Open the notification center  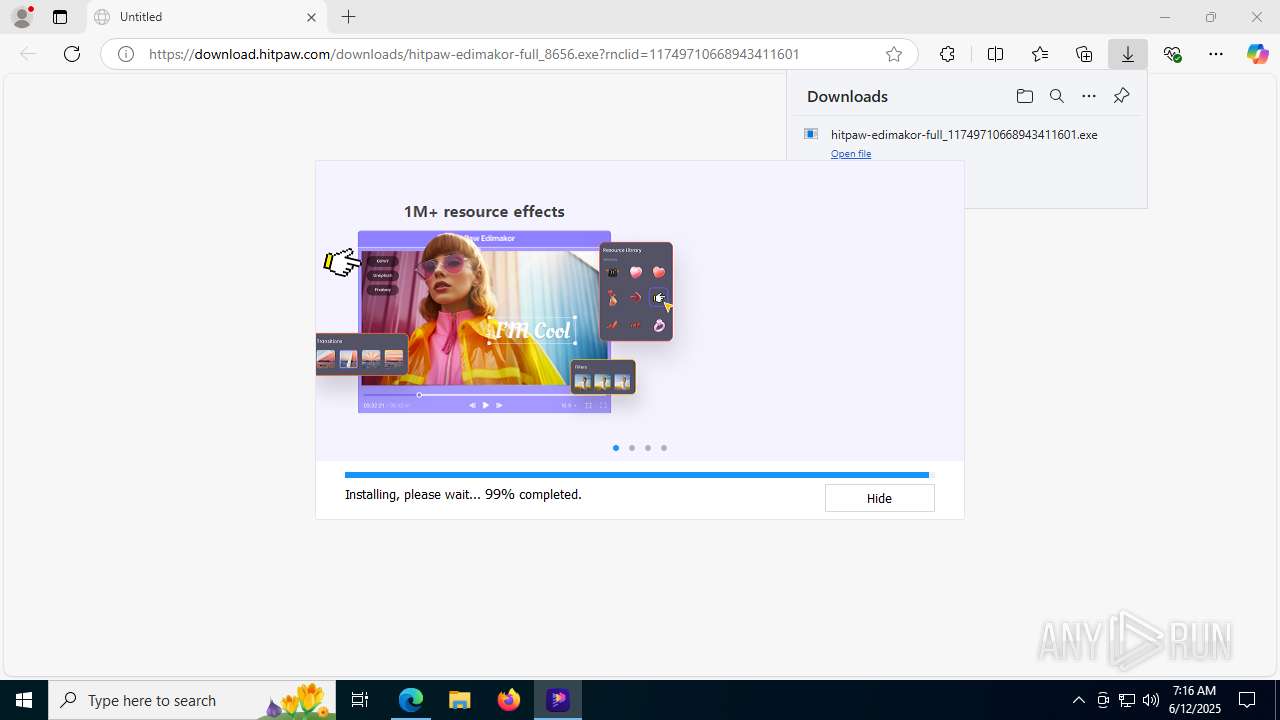click(1248, 700)
